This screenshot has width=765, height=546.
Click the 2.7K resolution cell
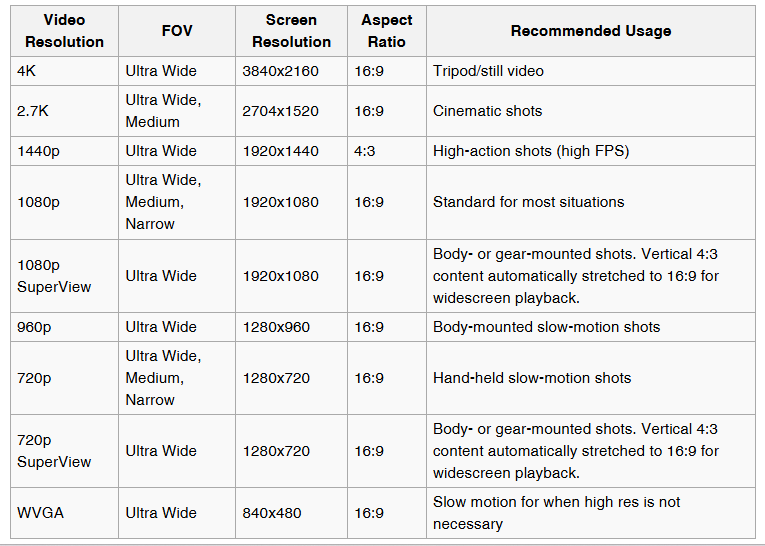tap(33, 111)
